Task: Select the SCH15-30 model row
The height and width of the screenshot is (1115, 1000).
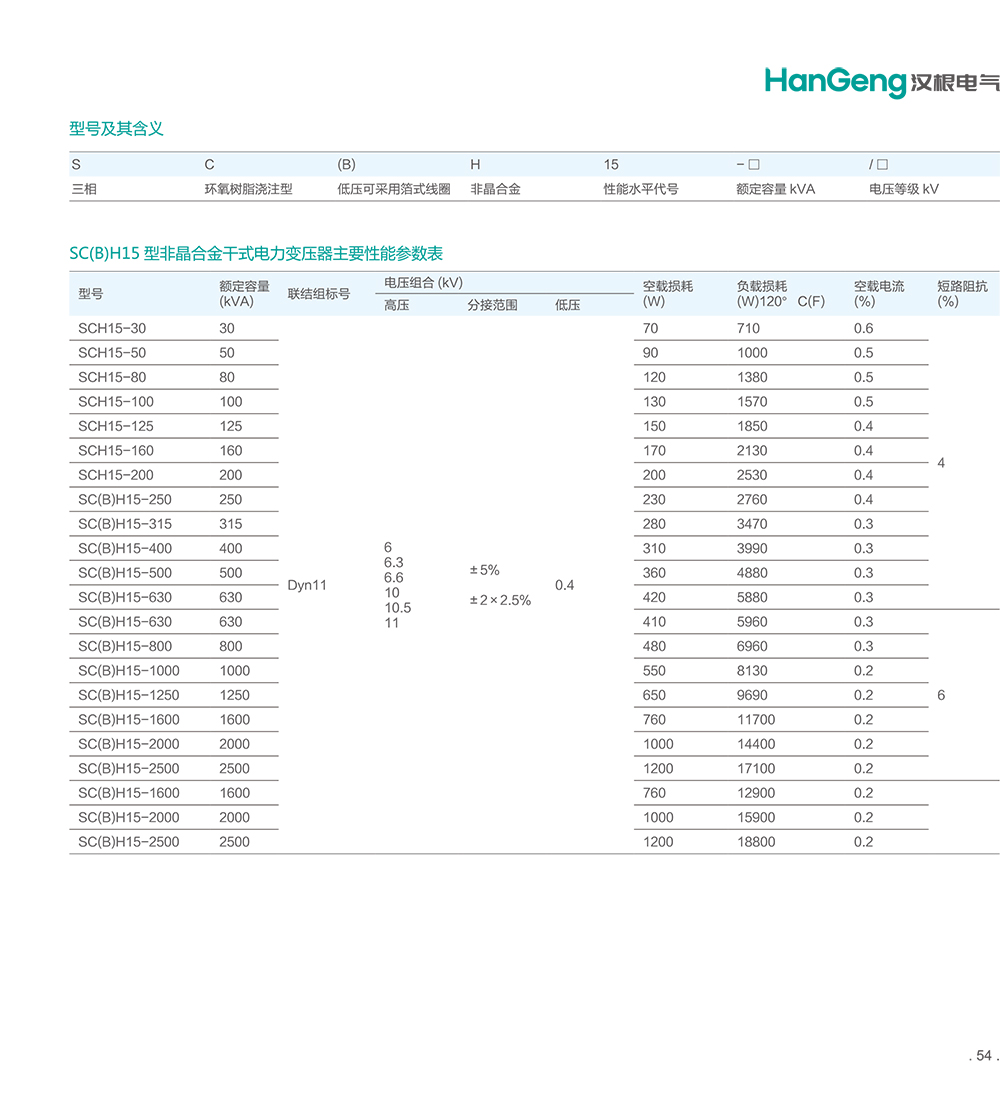Action: coord(110,328)
